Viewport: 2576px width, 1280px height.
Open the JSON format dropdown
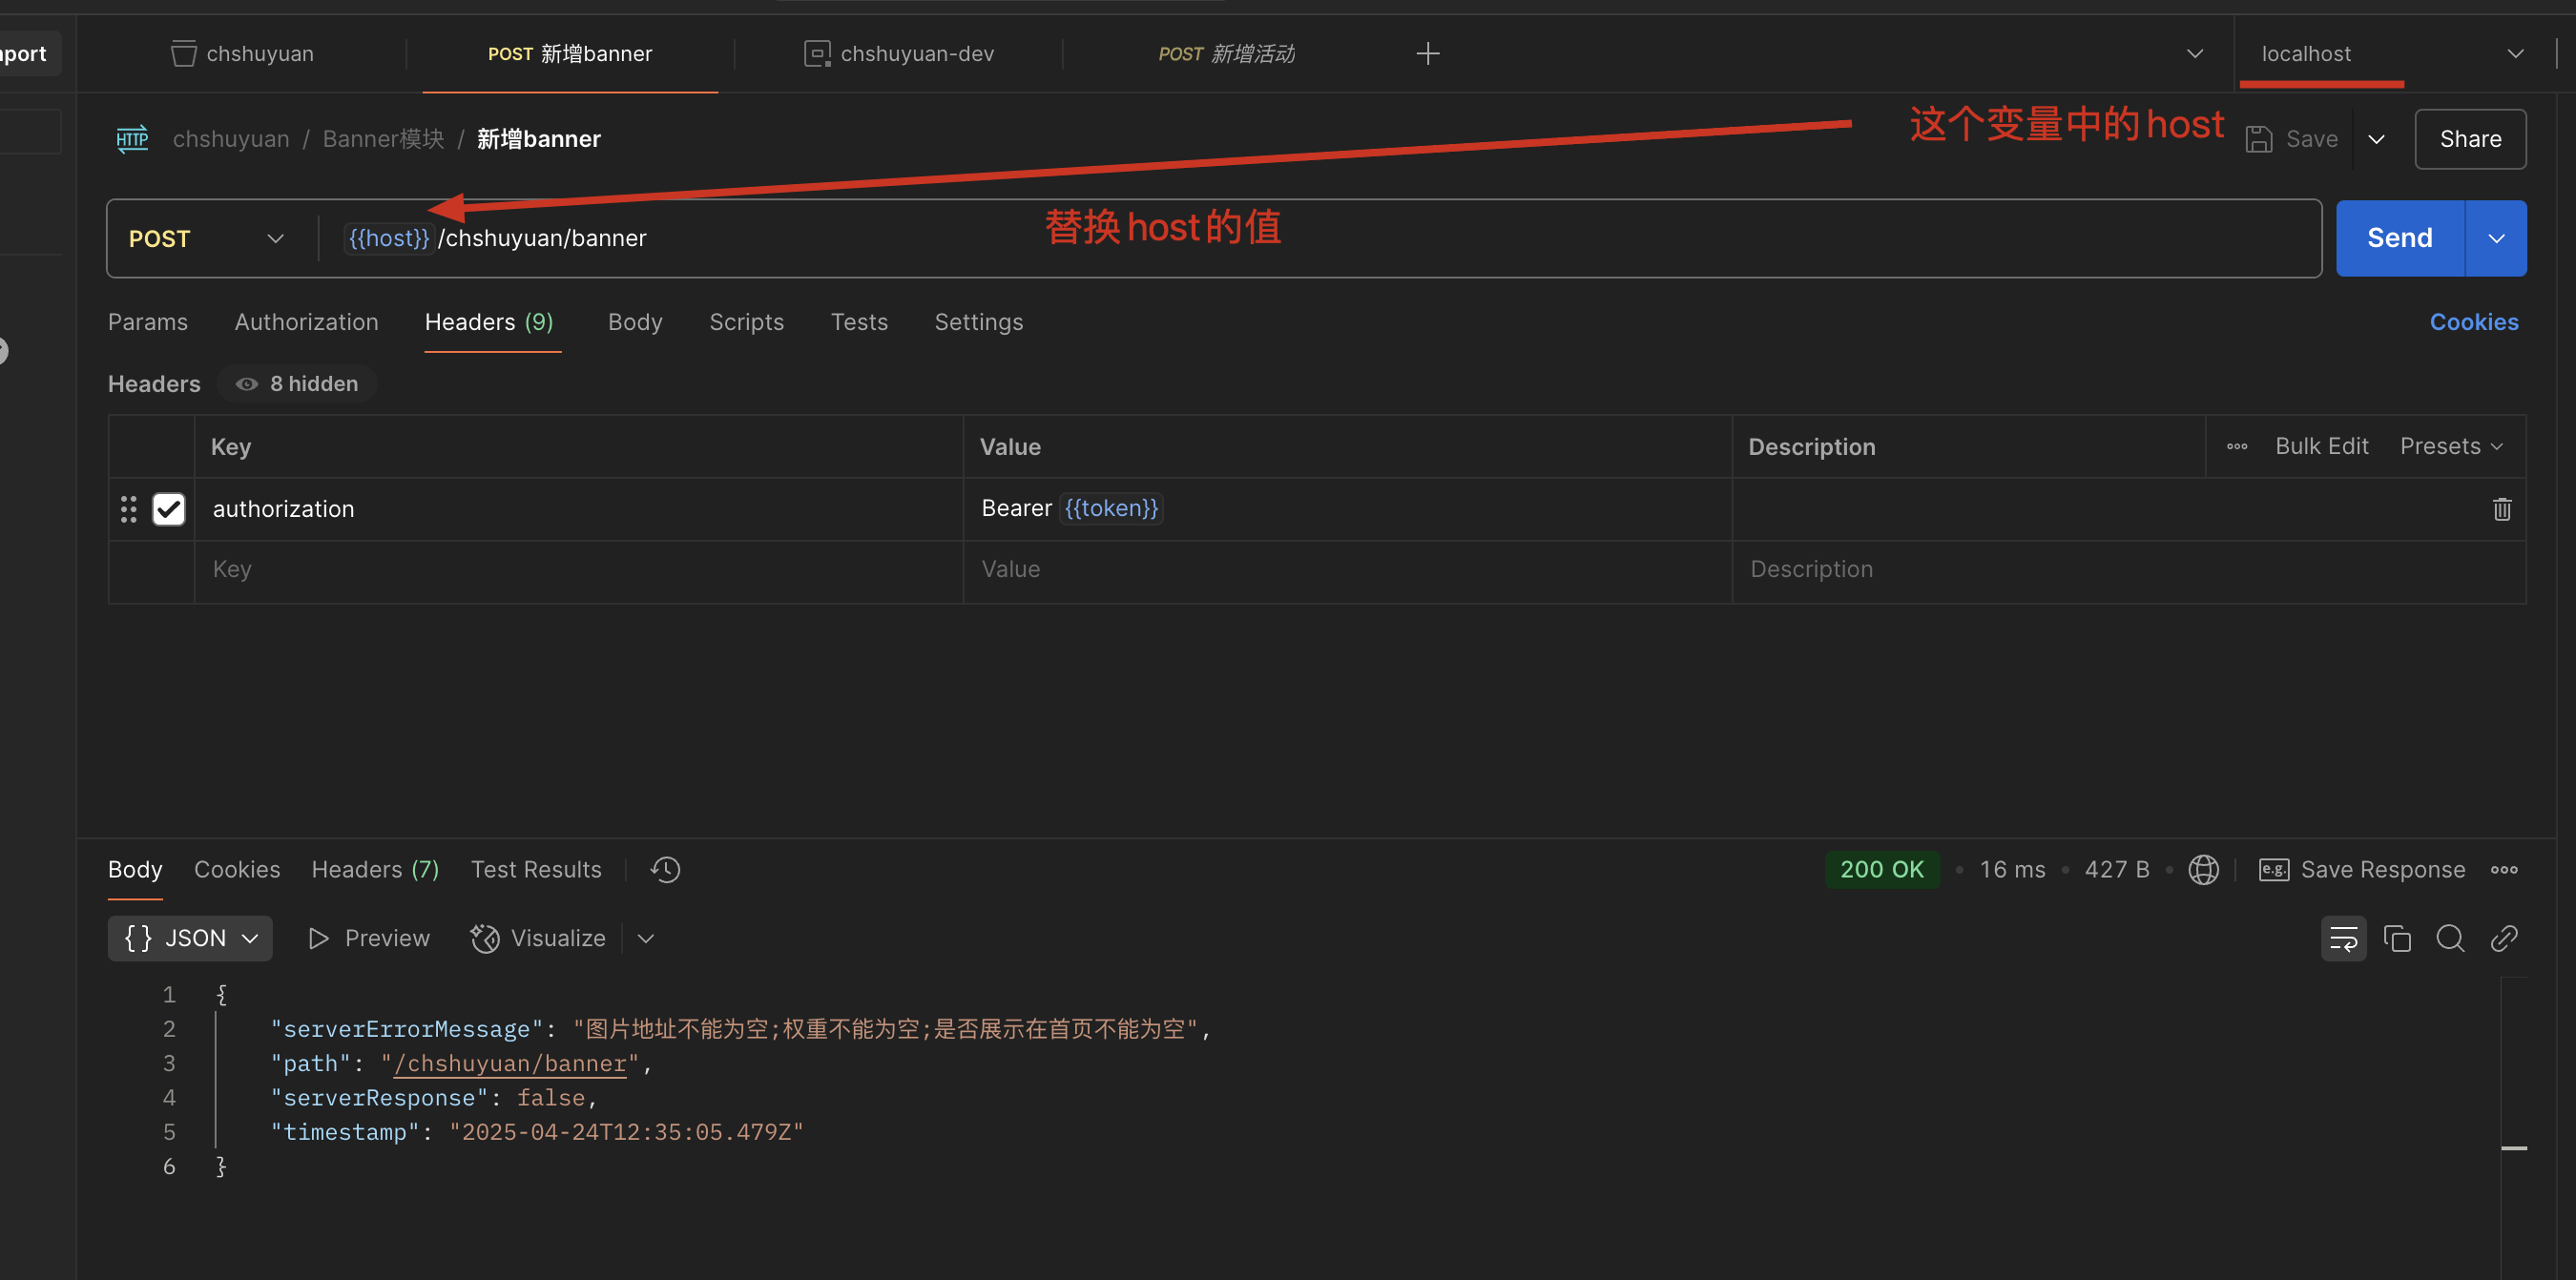[x=190, y=938]
